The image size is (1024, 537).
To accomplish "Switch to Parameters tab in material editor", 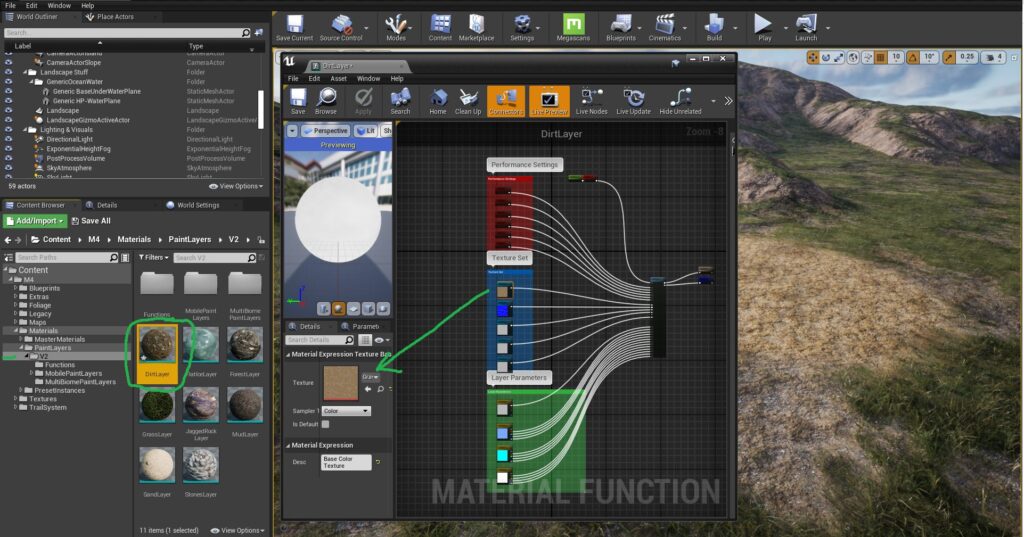I will [360, 326].
